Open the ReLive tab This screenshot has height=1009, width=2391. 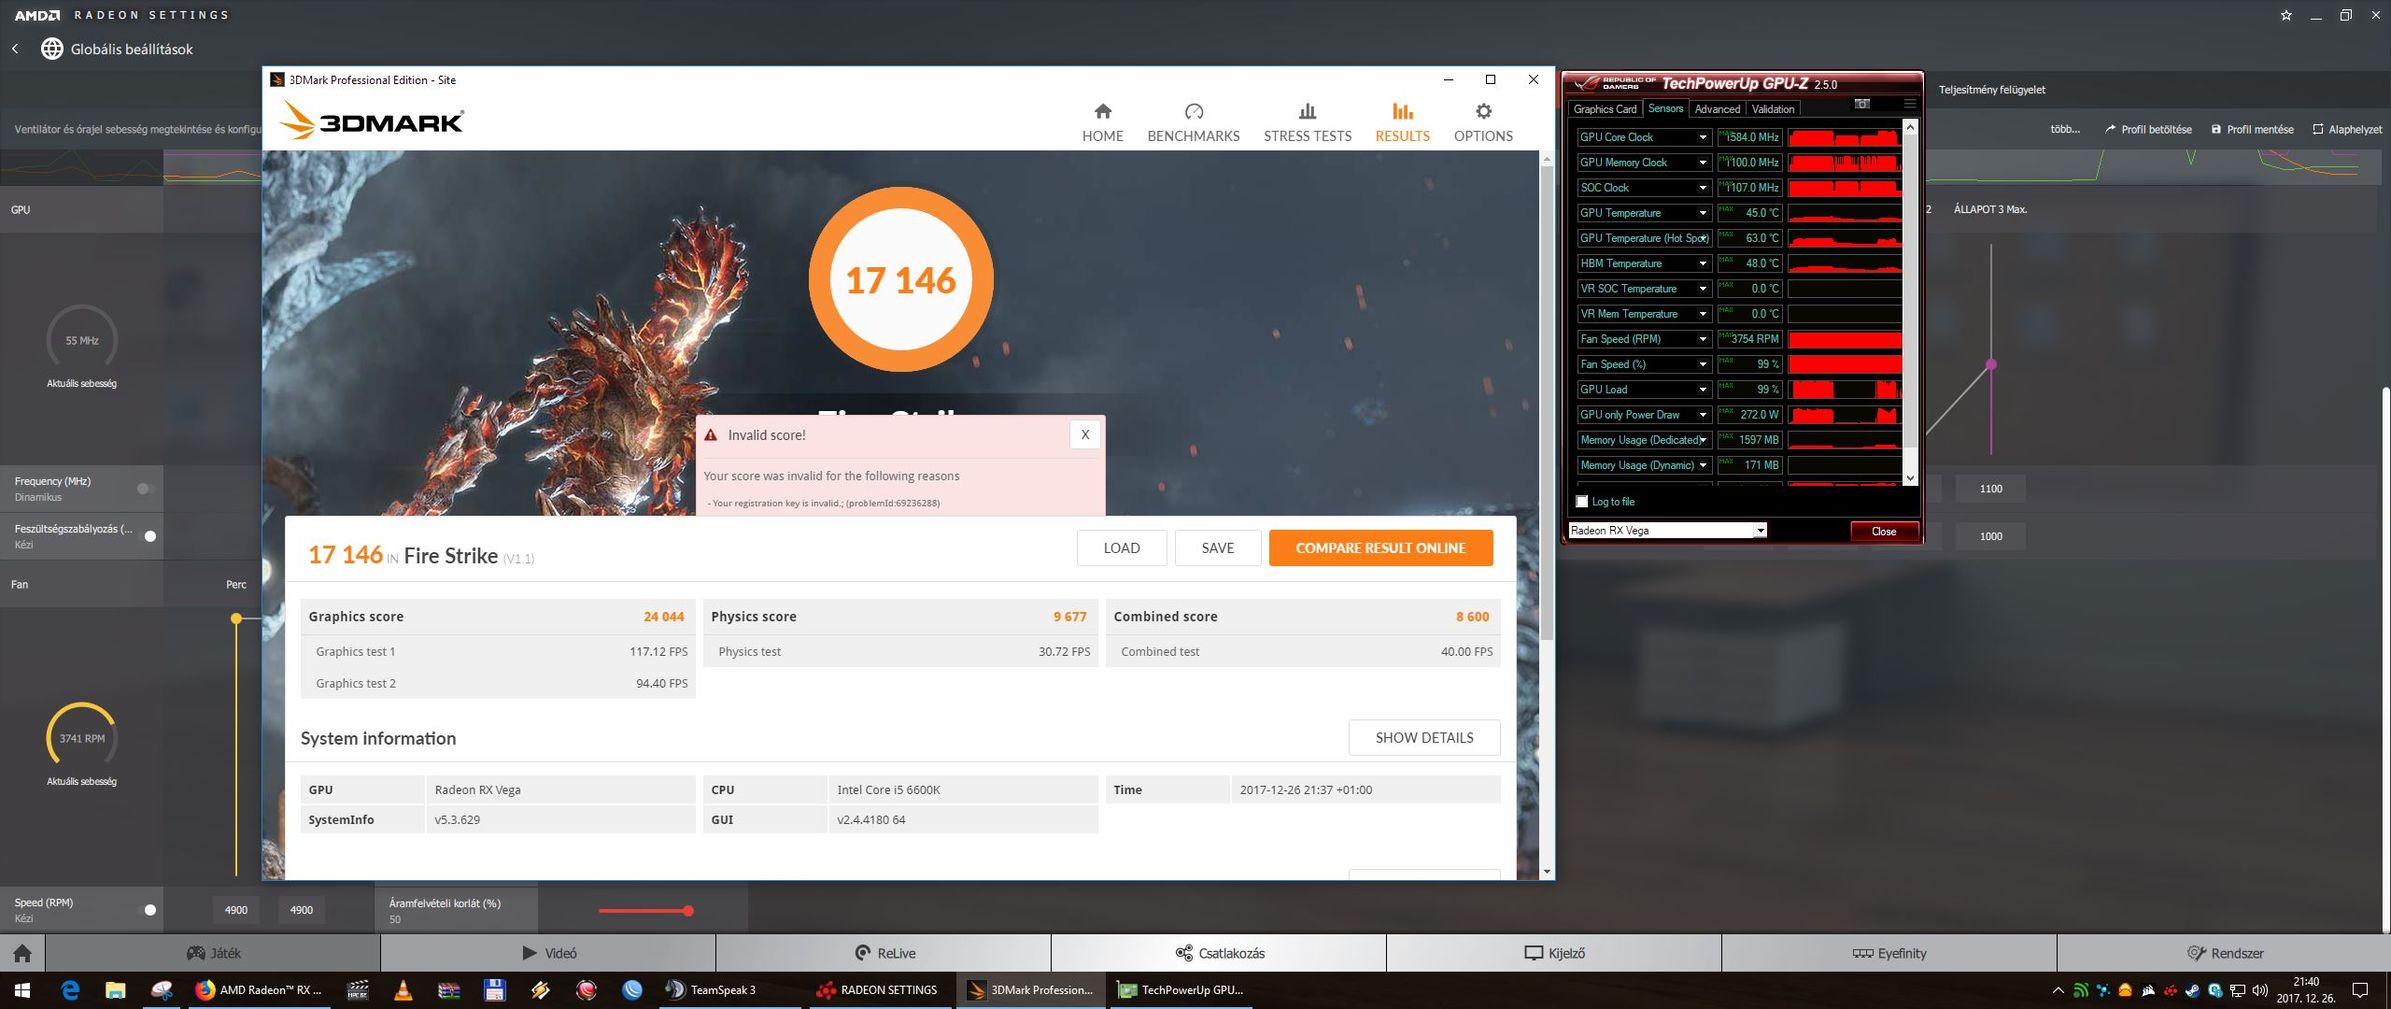[884, 953]
